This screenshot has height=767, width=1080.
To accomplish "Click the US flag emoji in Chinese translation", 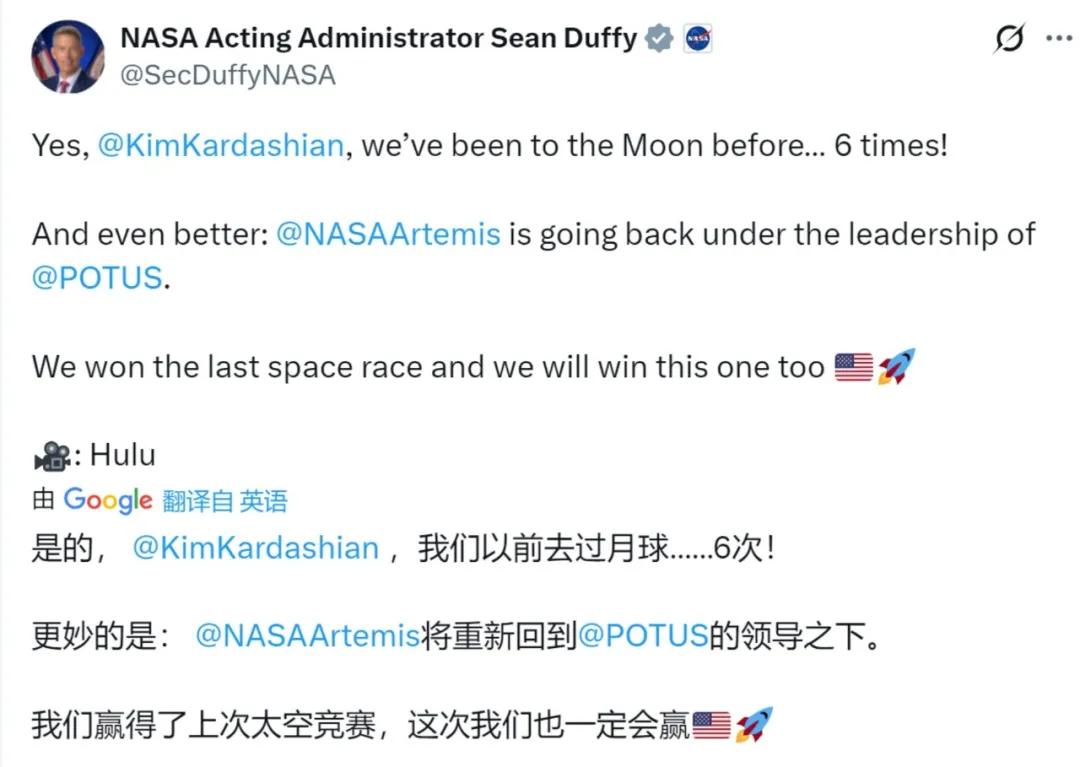I will pyautogui.click(x=711, y=725).
